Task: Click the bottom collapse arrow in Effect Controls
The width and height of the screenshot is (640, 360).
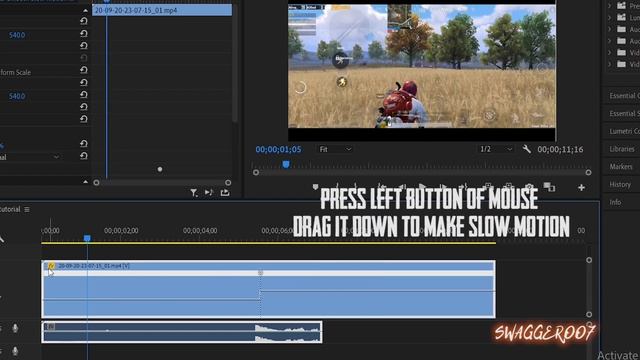Action: coord(85,182)
